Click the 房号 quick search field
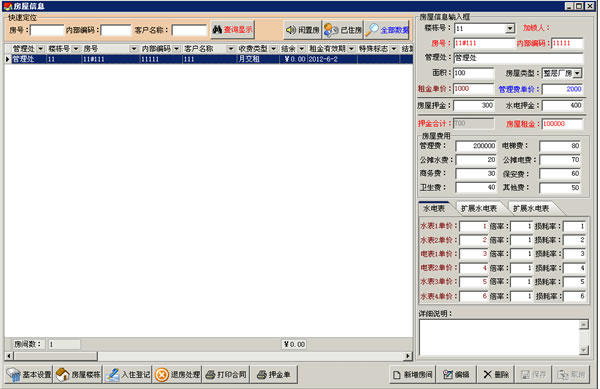This screenshot has width=600, height=389. pyautogui.click(x=47, y=30)
